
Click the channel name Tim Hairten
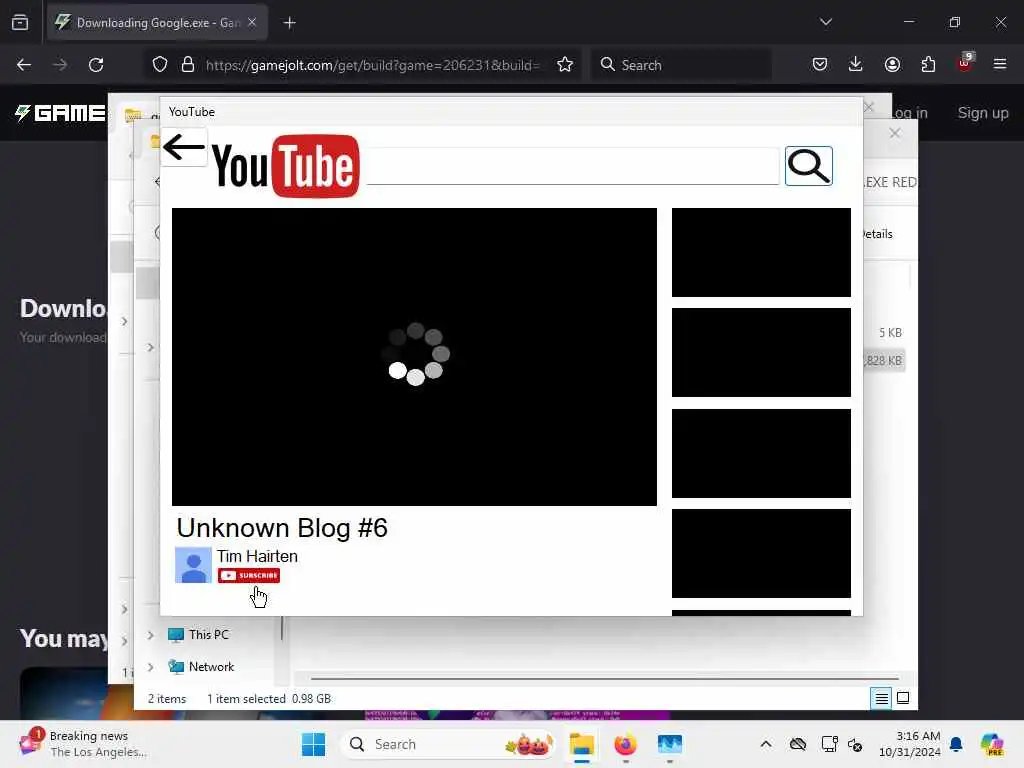[257, 556]
